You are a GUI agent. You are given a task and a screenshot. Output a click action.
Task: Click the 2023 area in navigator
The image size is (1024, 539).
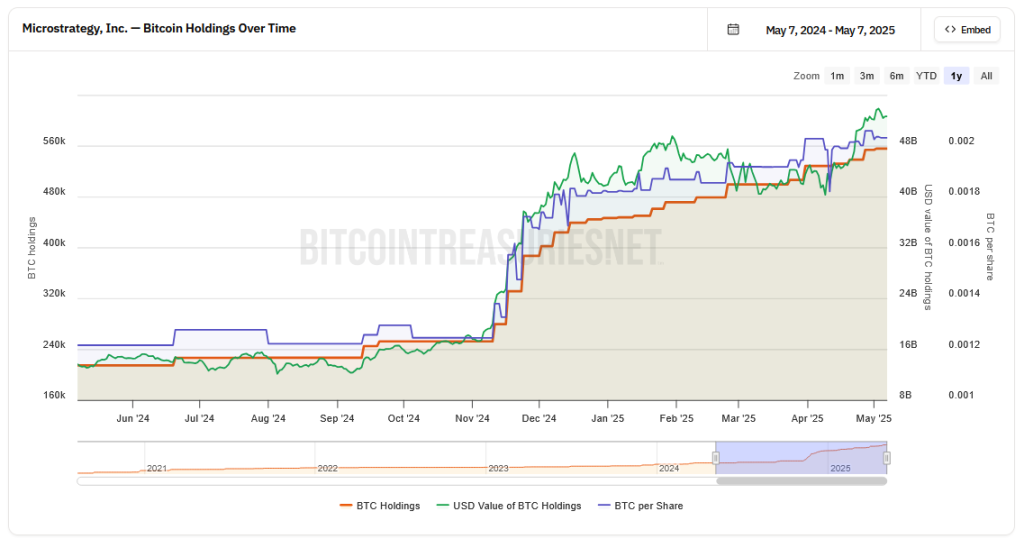498,468
